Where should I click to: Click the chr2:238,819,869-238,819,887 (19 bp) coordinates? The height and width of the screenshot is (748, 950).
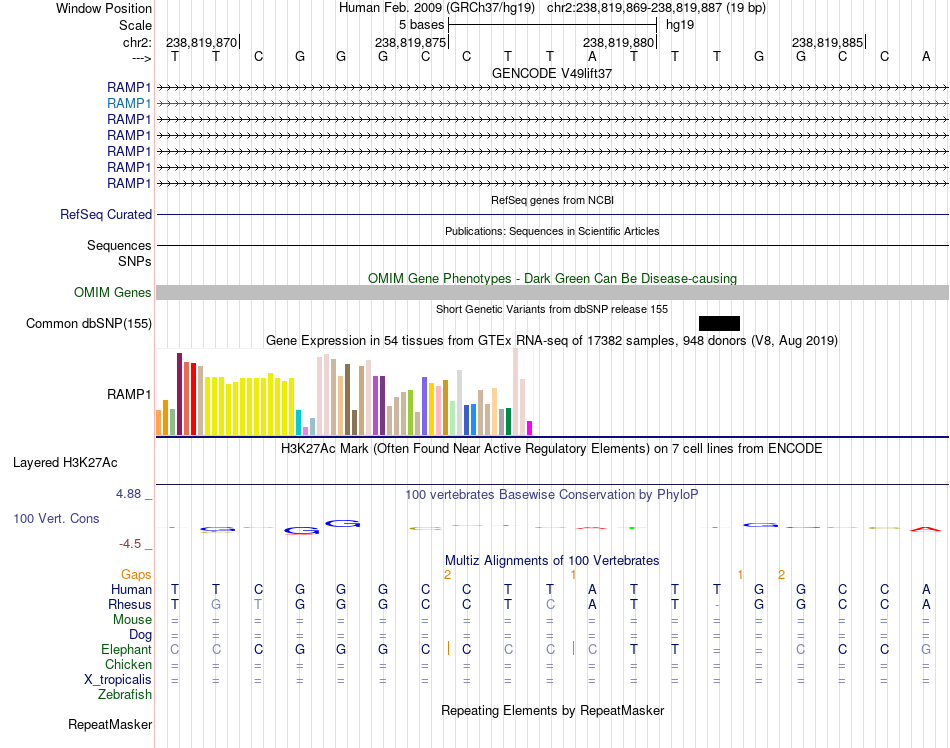pos(656,8)
